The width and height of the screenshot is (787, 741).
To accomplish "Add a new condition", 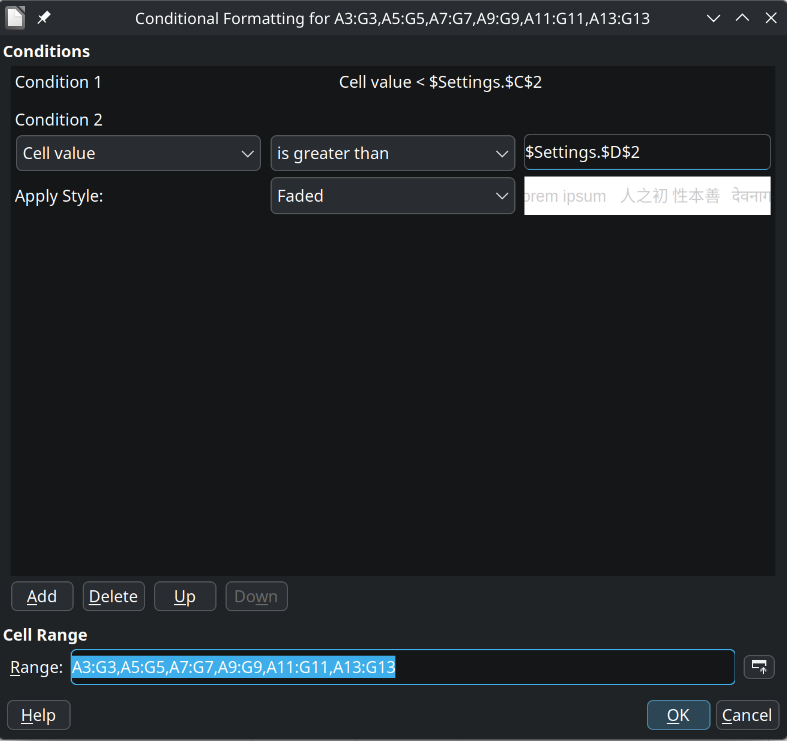I will [42, 596].
